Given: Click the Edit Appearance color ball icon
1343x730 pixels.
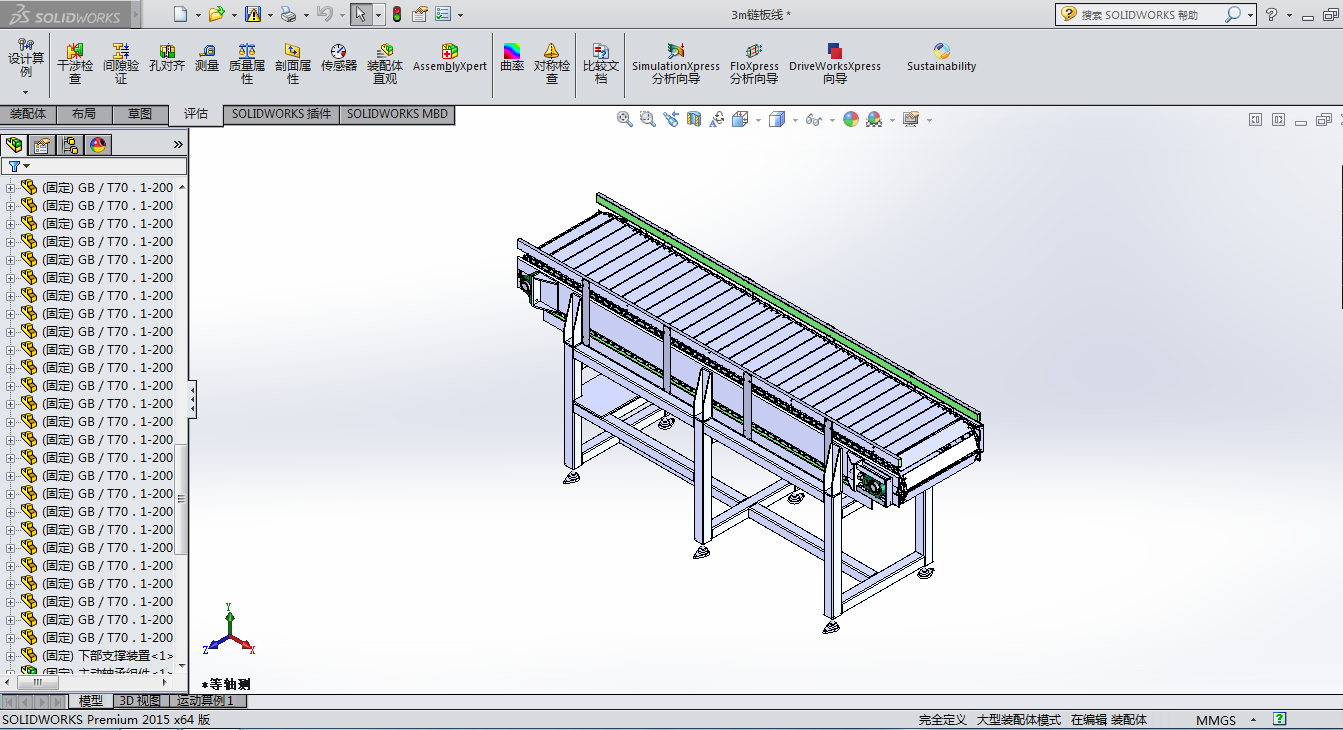Looking at the screenshot, I should coord(850,119).
